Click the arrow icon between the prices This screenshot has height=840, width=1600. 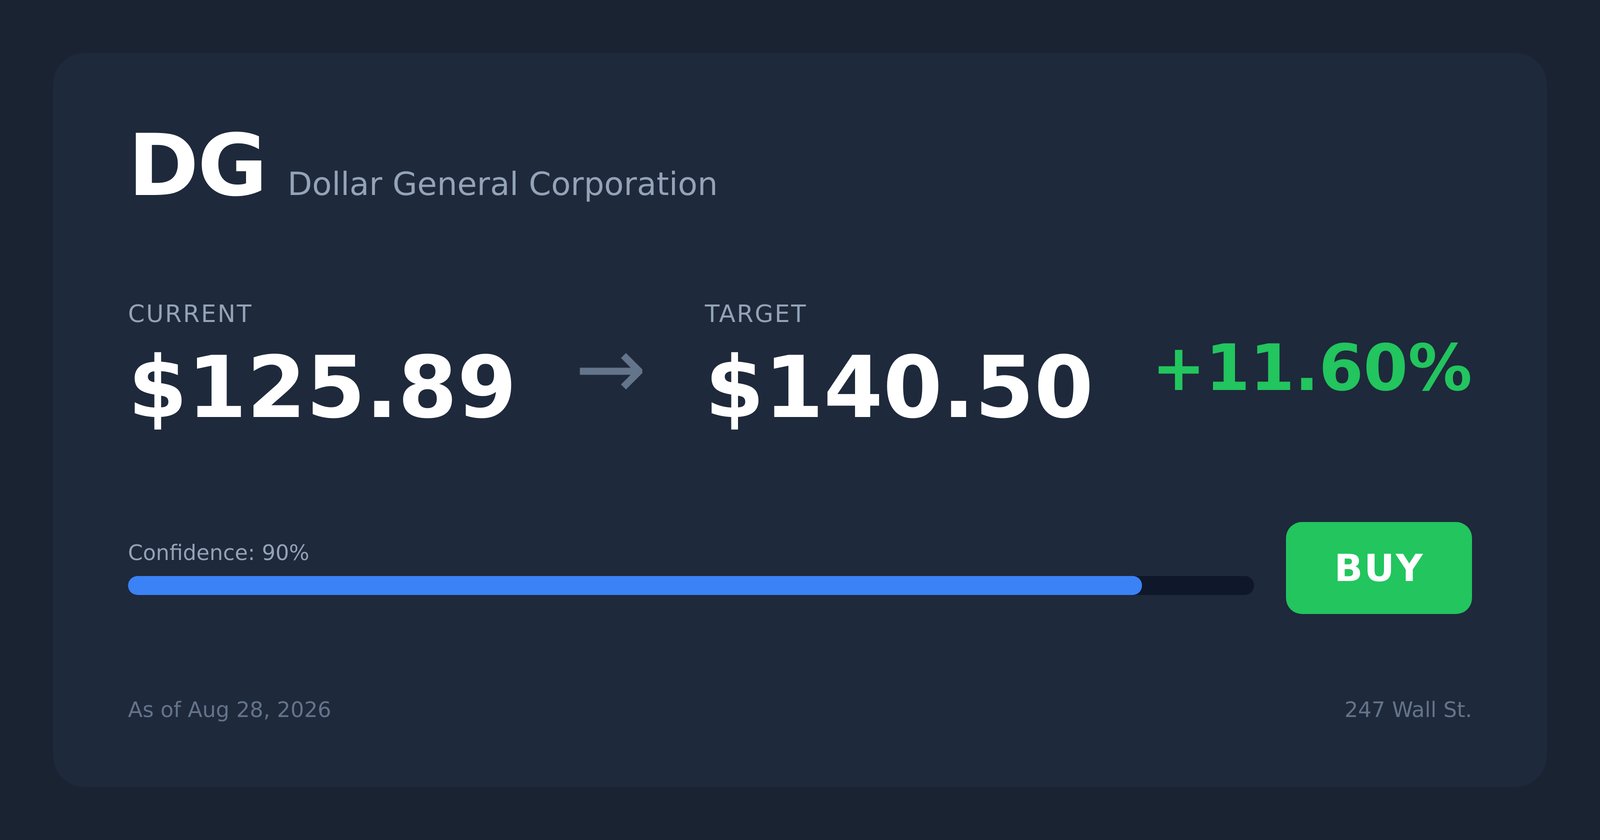611,372
